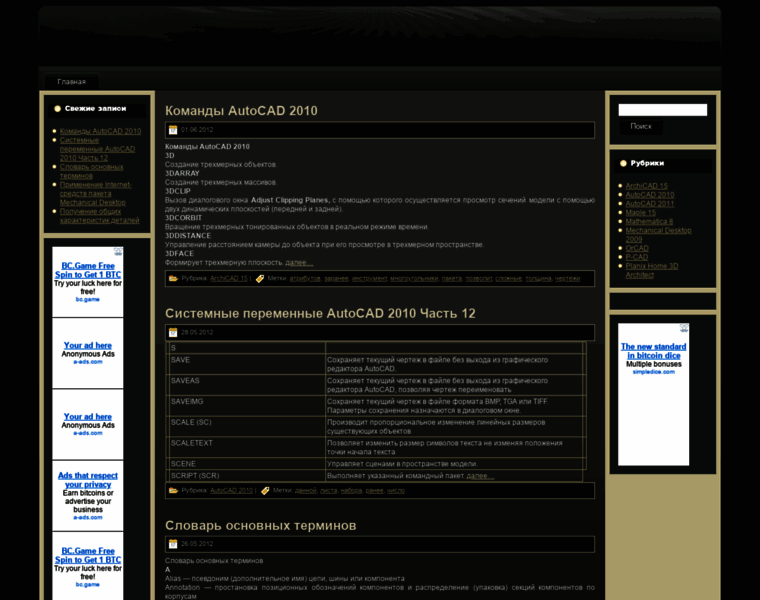Open tag пакета
The width and height of the screenshot is (760, 600).
coord(451,278)
